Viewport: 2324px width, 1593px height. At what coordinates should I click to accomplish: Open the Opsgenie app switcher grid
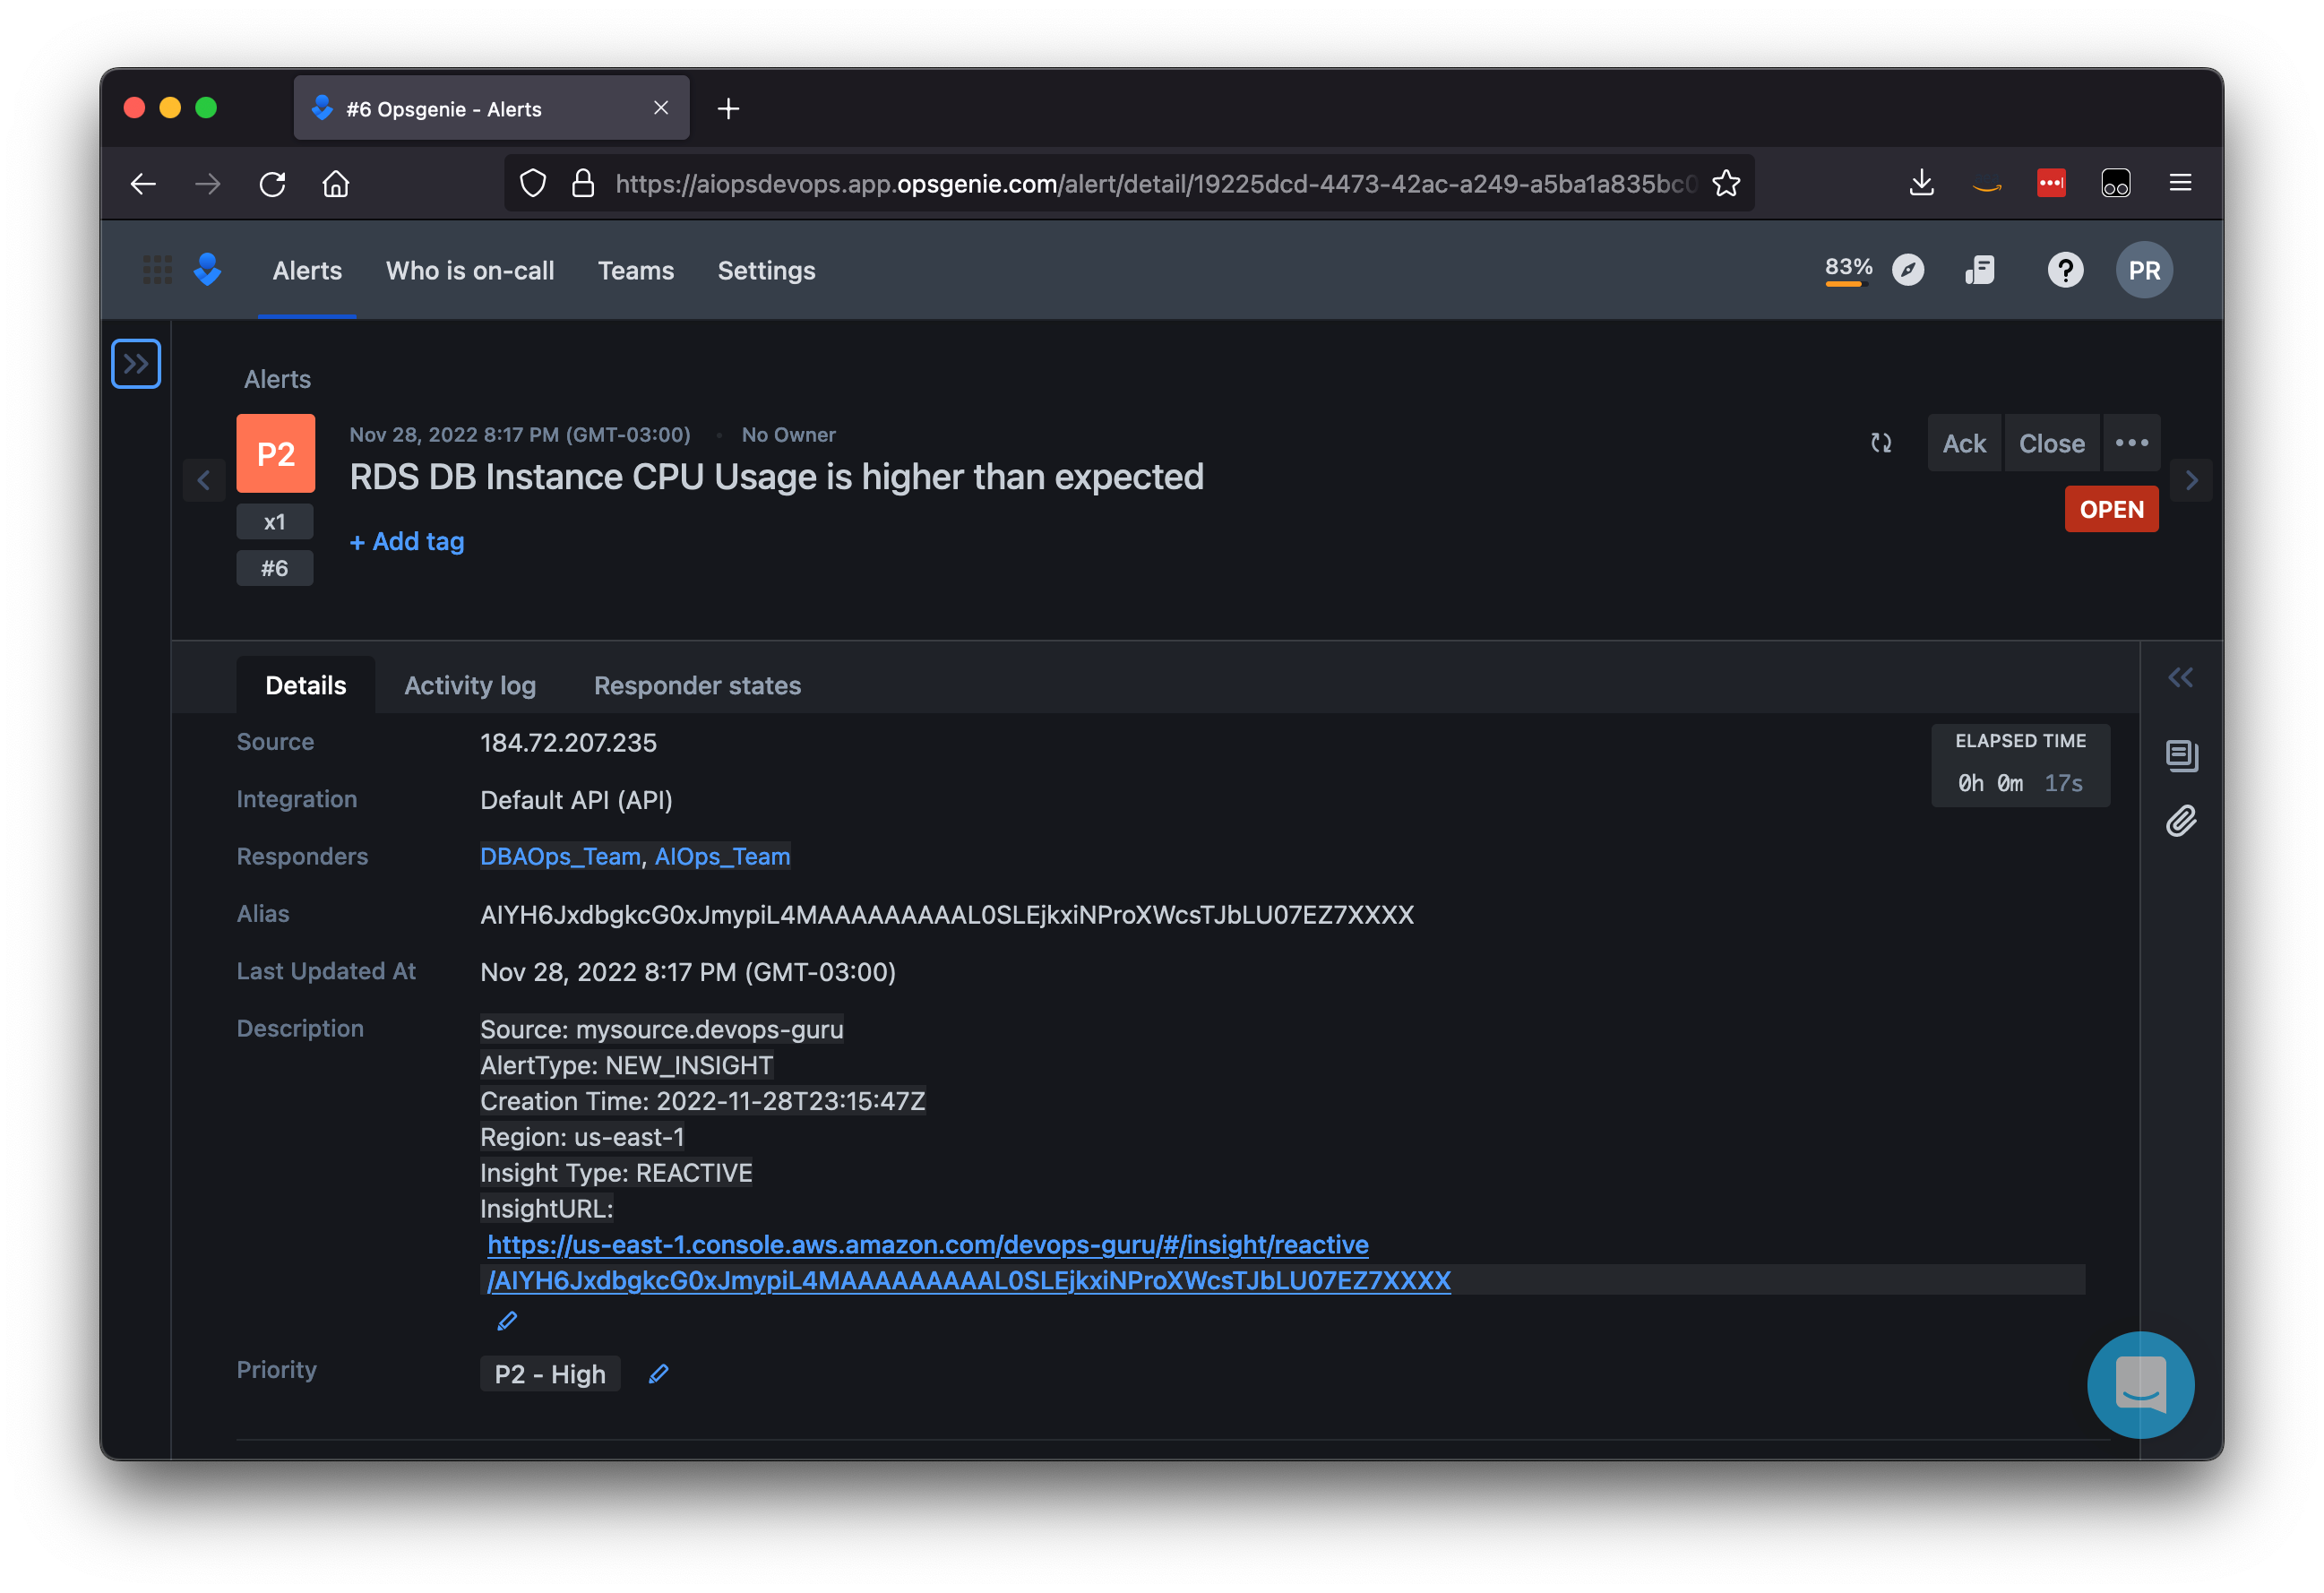pos(156,270)
